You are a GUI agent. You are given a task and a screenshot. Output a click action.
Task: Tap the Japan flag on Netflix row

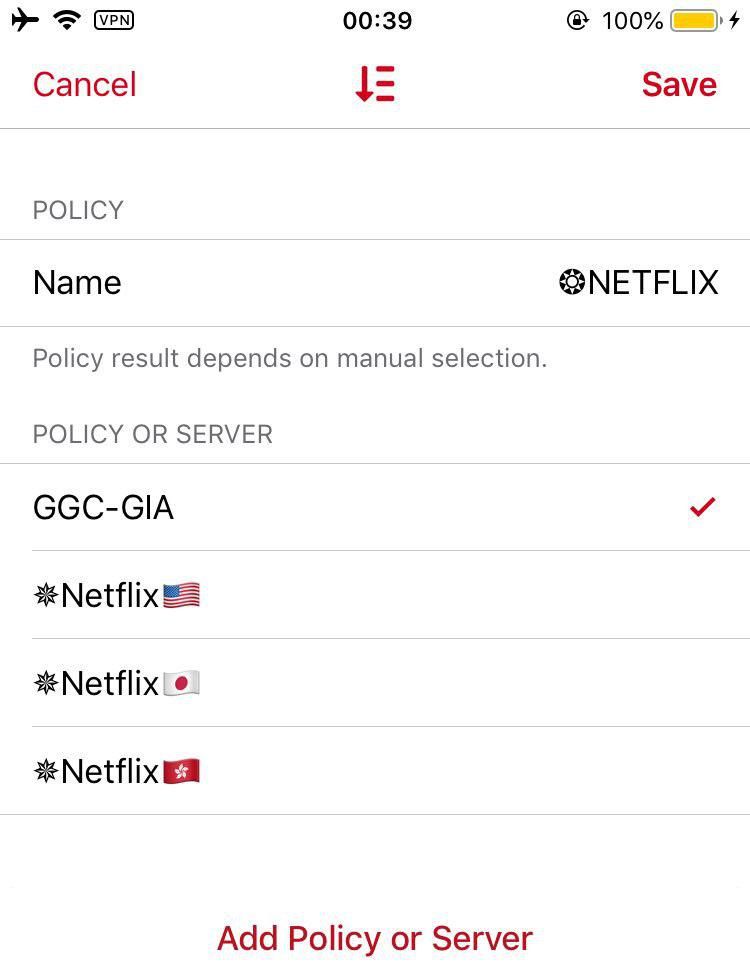pyautogui.click(x=181, y=684)
